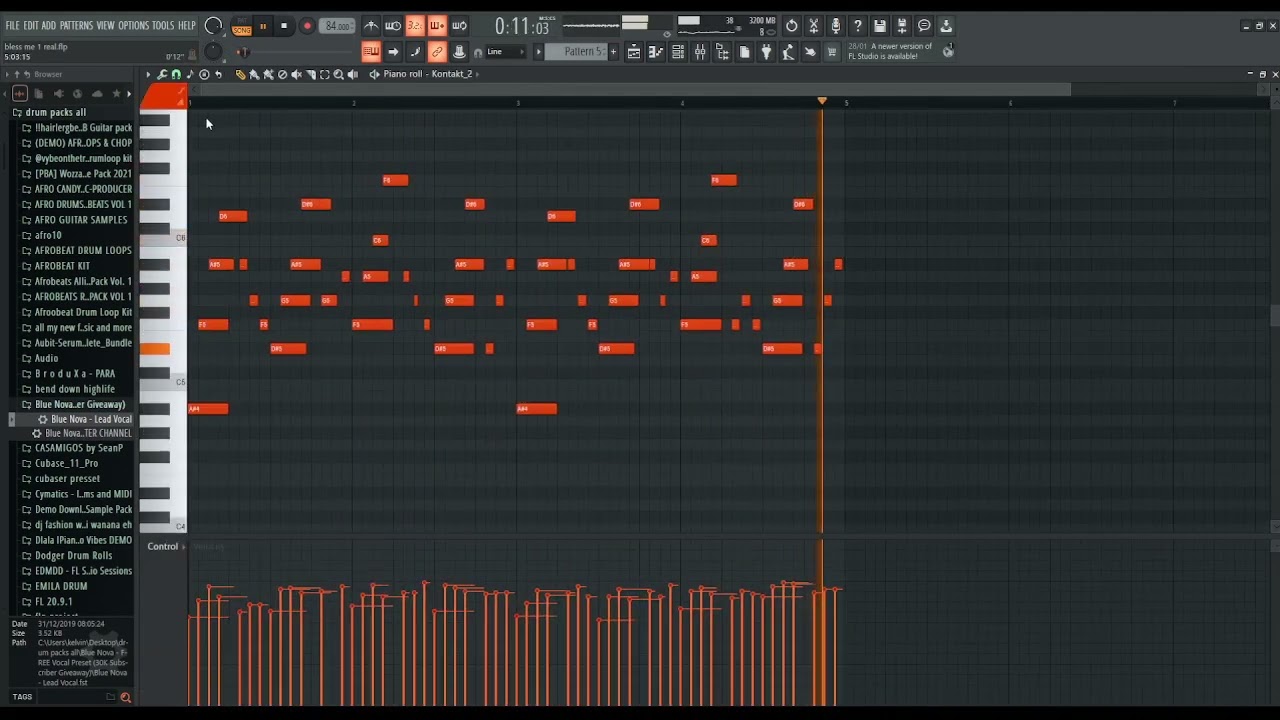The width and height of the screenshot is (1280, 720).
Task: Open the Channel rack
Action: click(678, 52)
